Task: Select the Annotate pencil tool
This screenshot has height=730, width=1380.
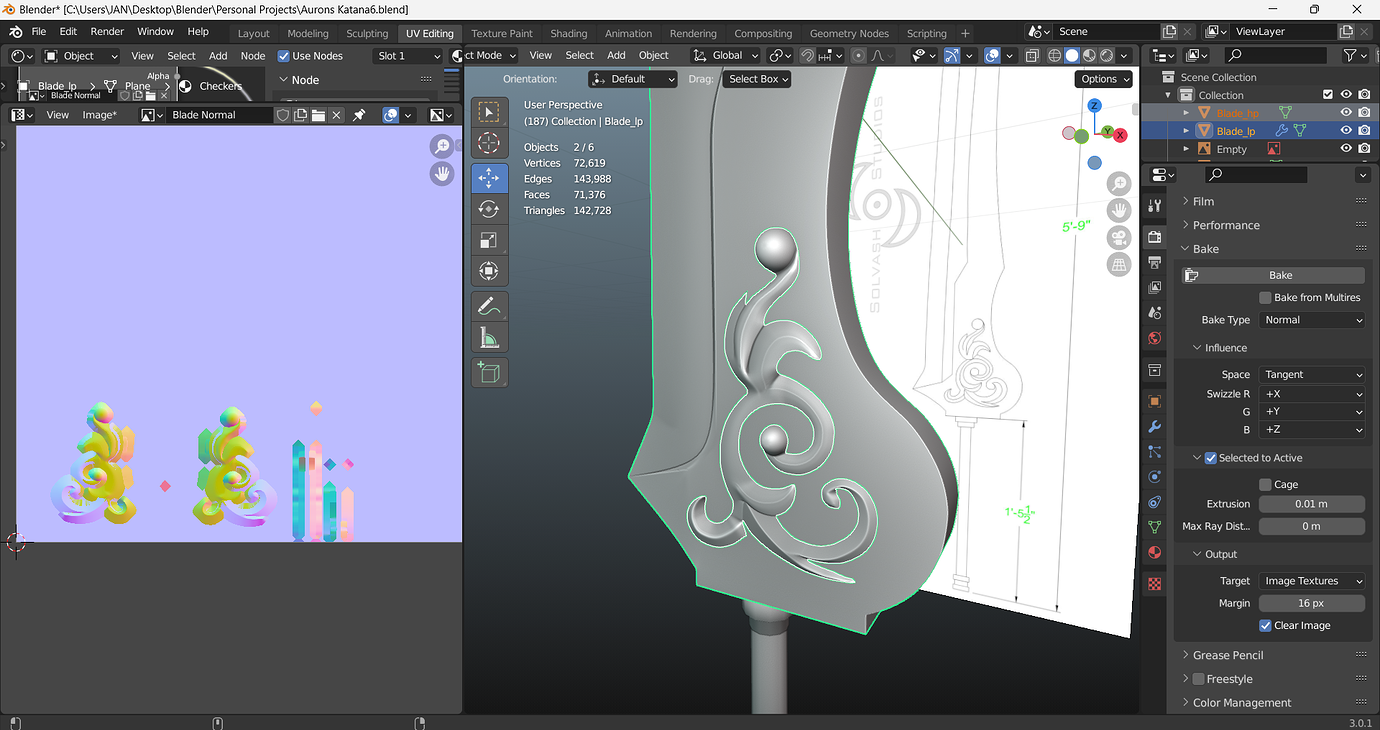Action: click(489, 306)
